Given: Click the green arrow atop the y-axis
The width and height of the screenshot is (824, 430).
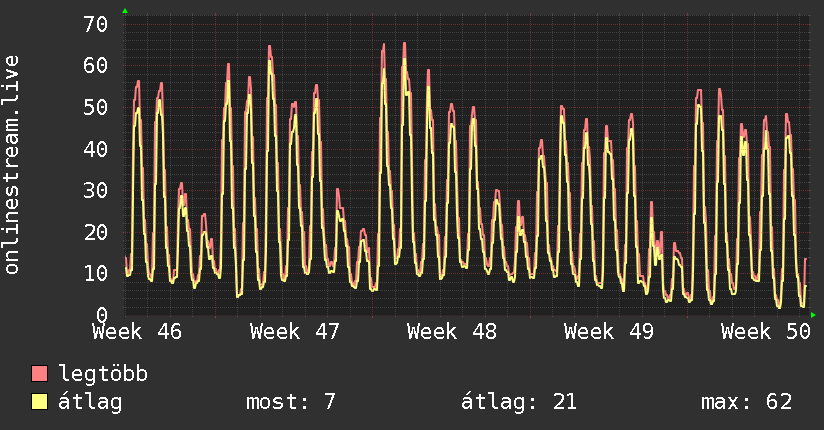Looking at the screenshot, I should (125, 11).
